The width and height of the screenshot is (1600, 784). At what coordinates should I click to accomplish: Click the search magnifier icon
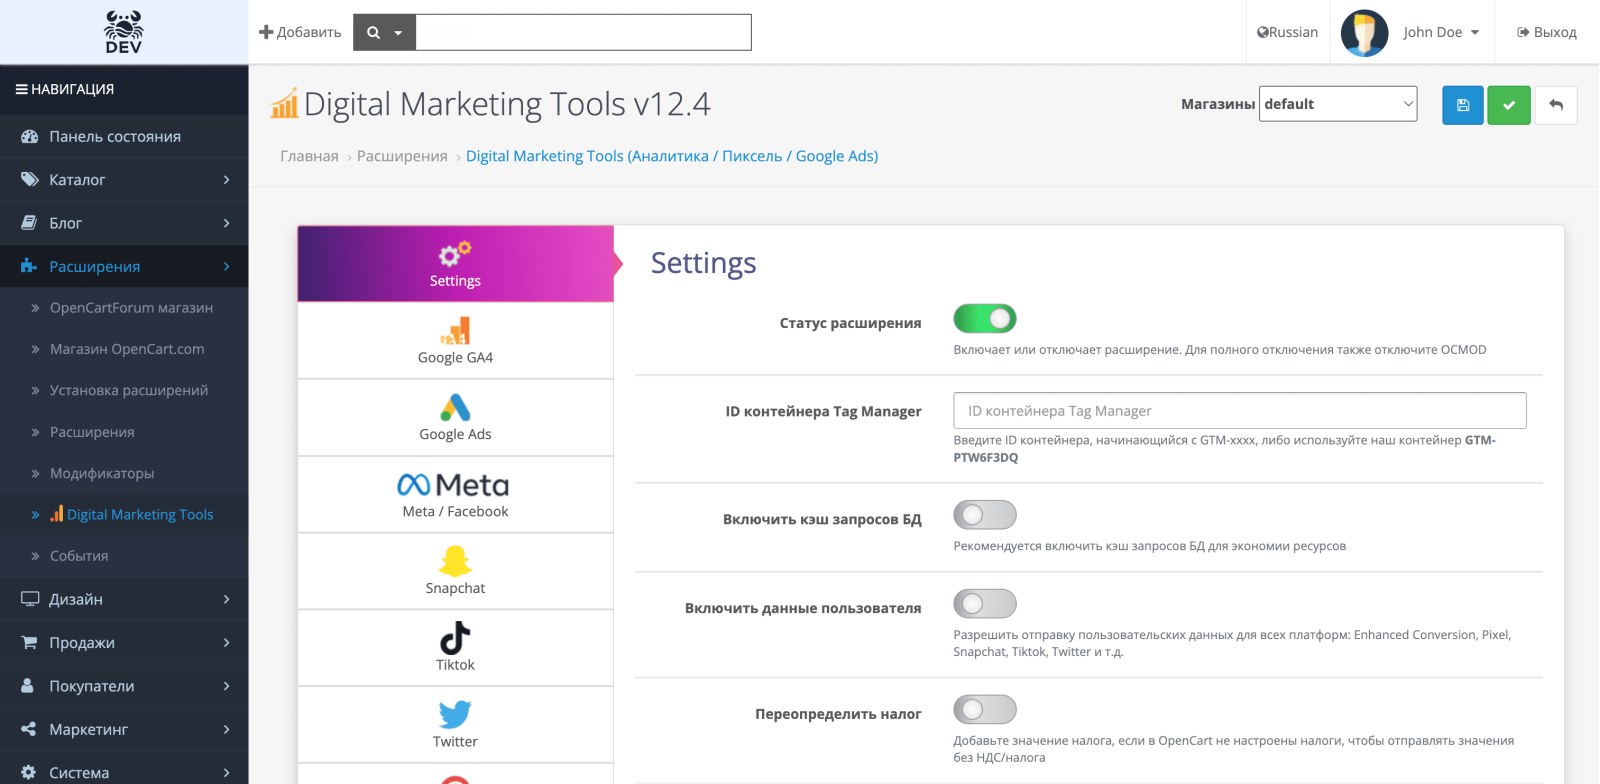[374, 33]
